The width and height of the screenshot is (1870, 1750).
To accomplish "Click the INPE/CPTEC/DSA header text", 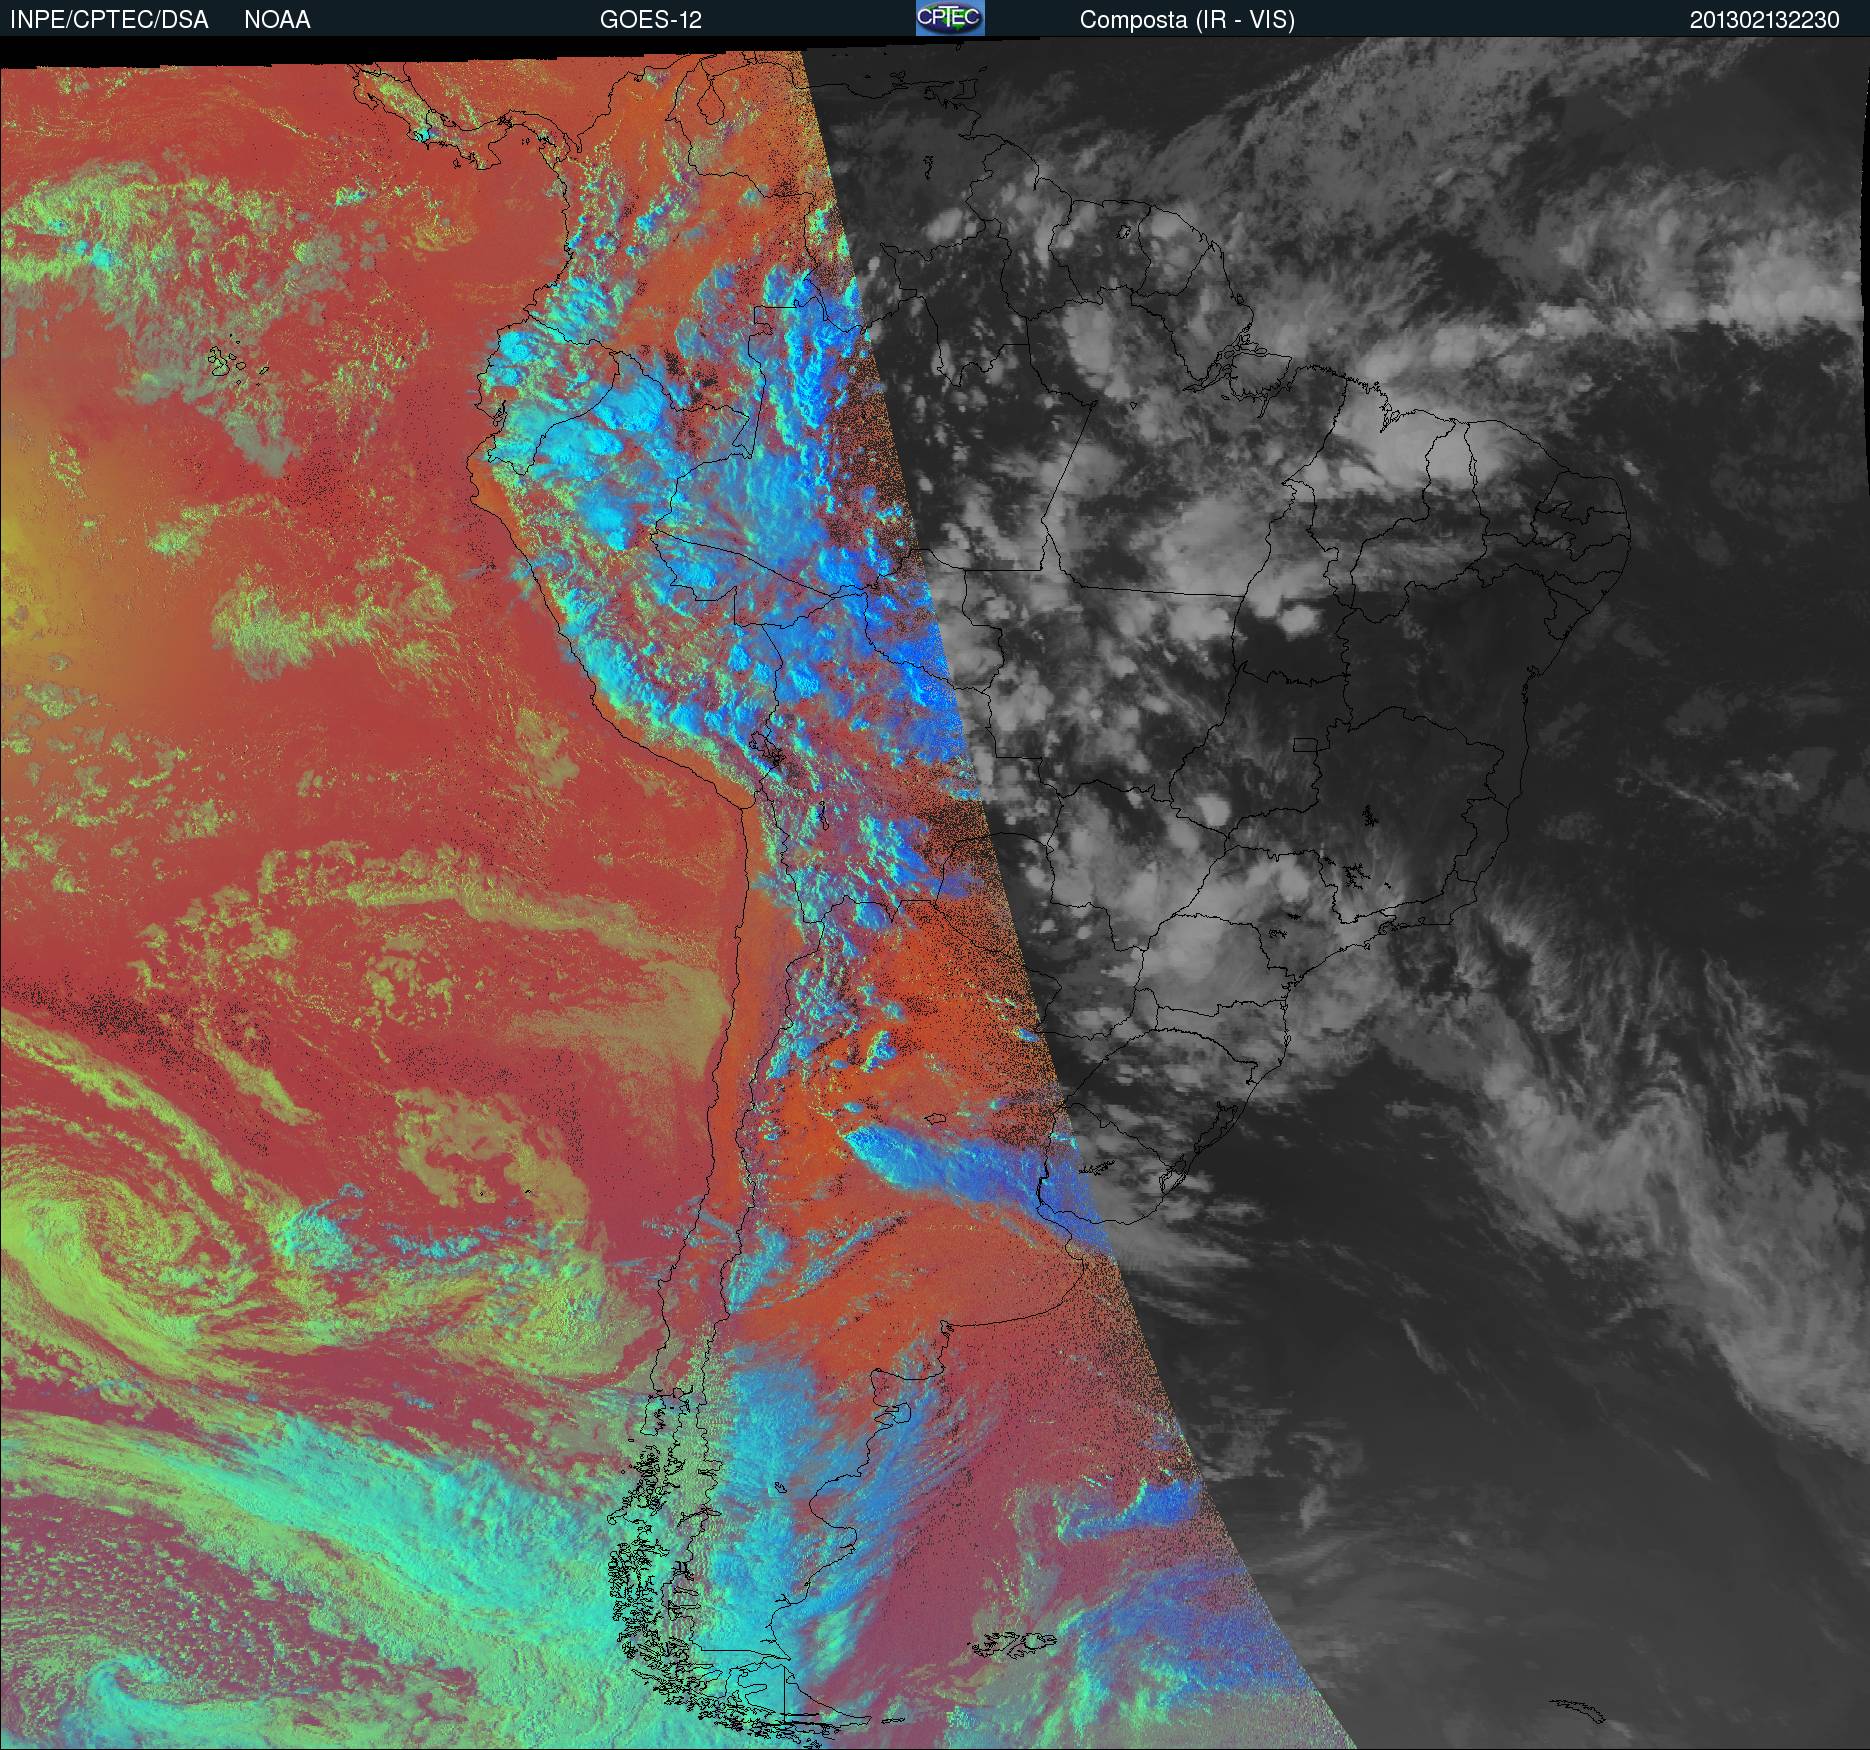I will coord(109,20).
